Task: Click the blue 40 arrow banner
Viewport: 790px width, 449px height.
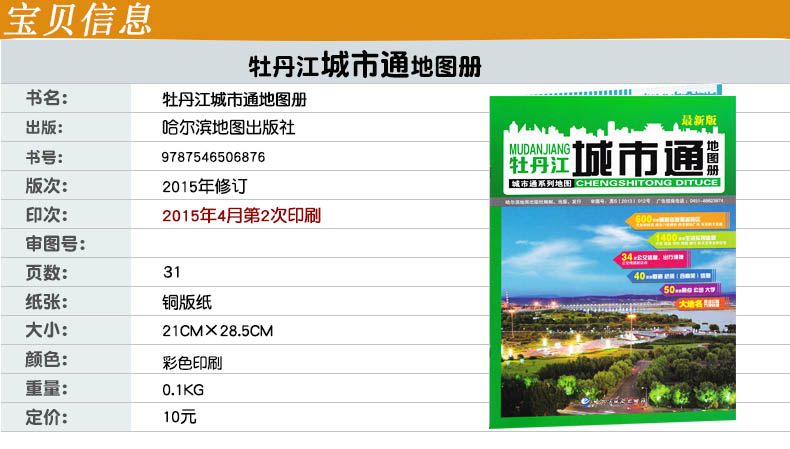Action: click(x=672, y=276)
